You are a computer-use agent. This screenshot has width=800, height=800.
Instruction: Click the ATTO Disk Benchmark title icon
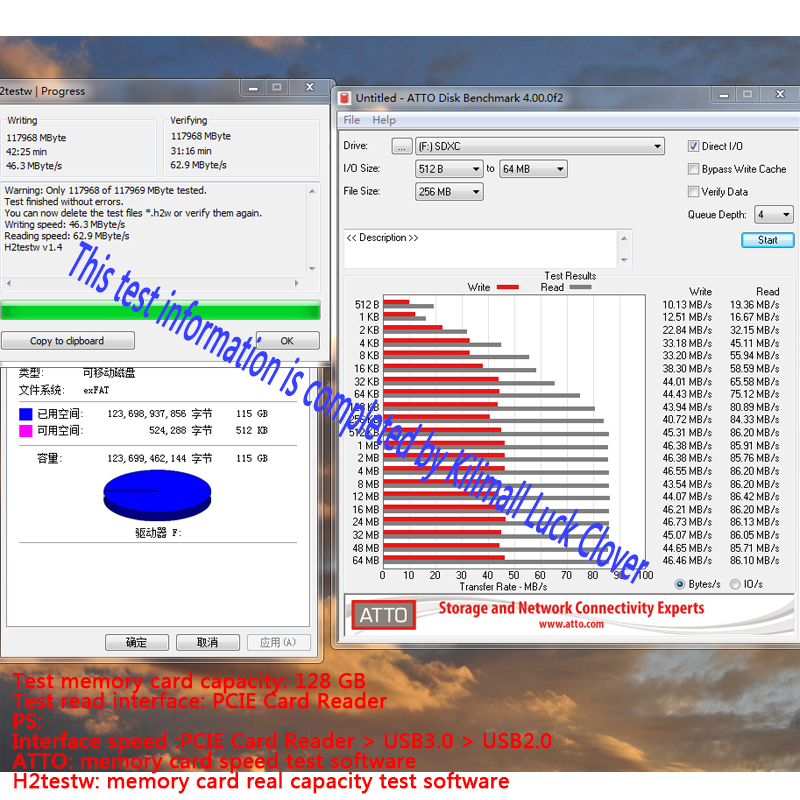point(345,97)
